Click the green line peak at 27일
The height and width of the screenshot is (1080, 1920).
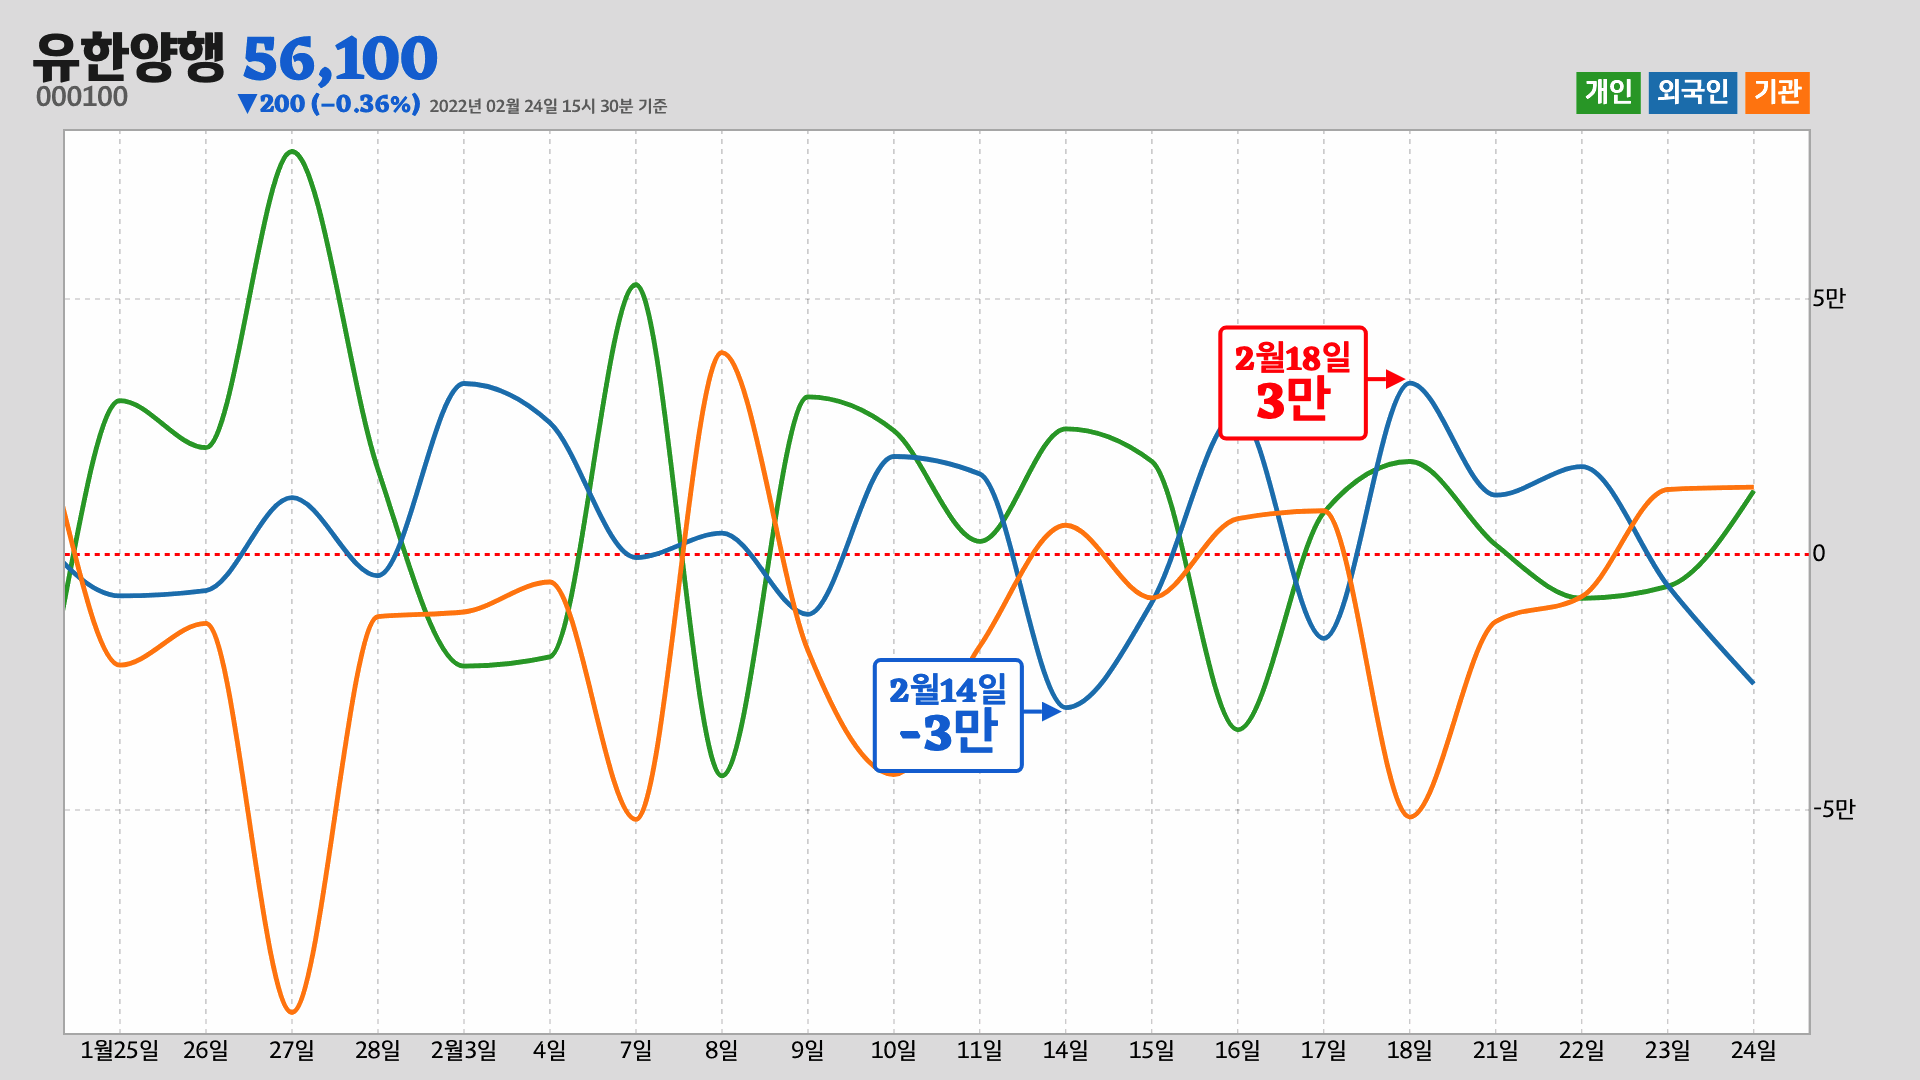(292, 152)
